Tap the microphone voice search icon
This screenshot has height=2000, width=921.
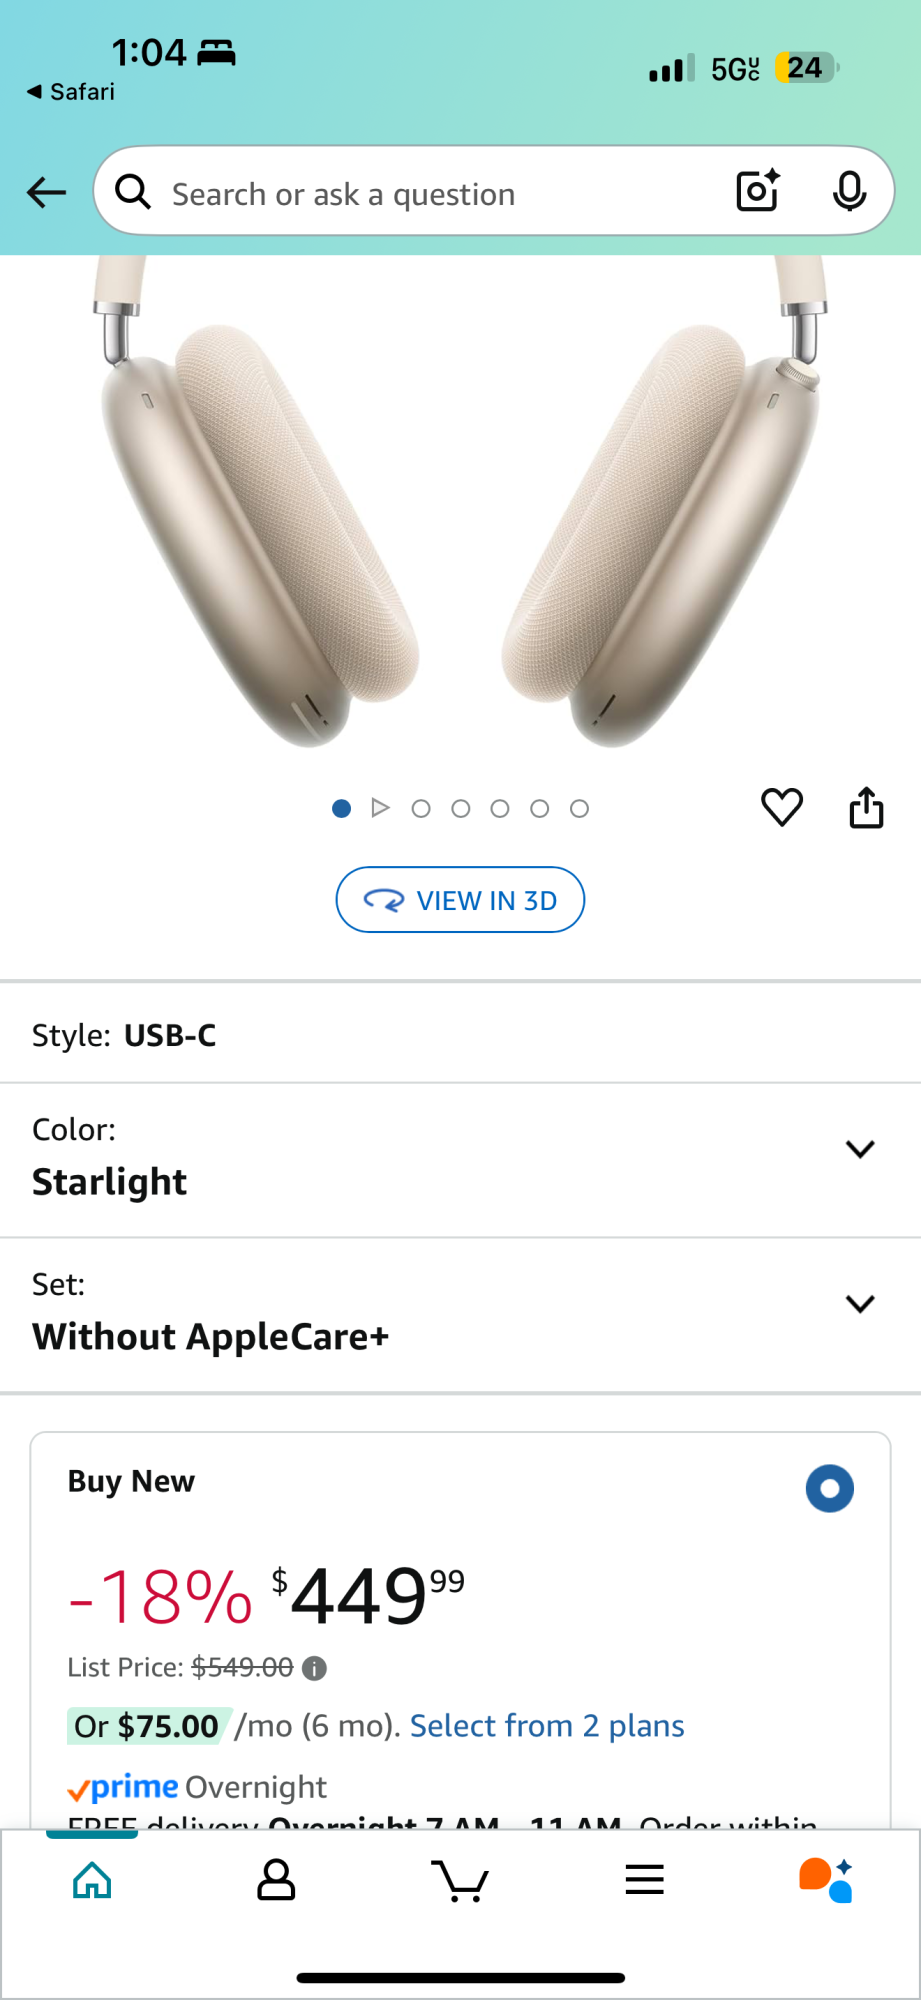[x=849, y=191]
